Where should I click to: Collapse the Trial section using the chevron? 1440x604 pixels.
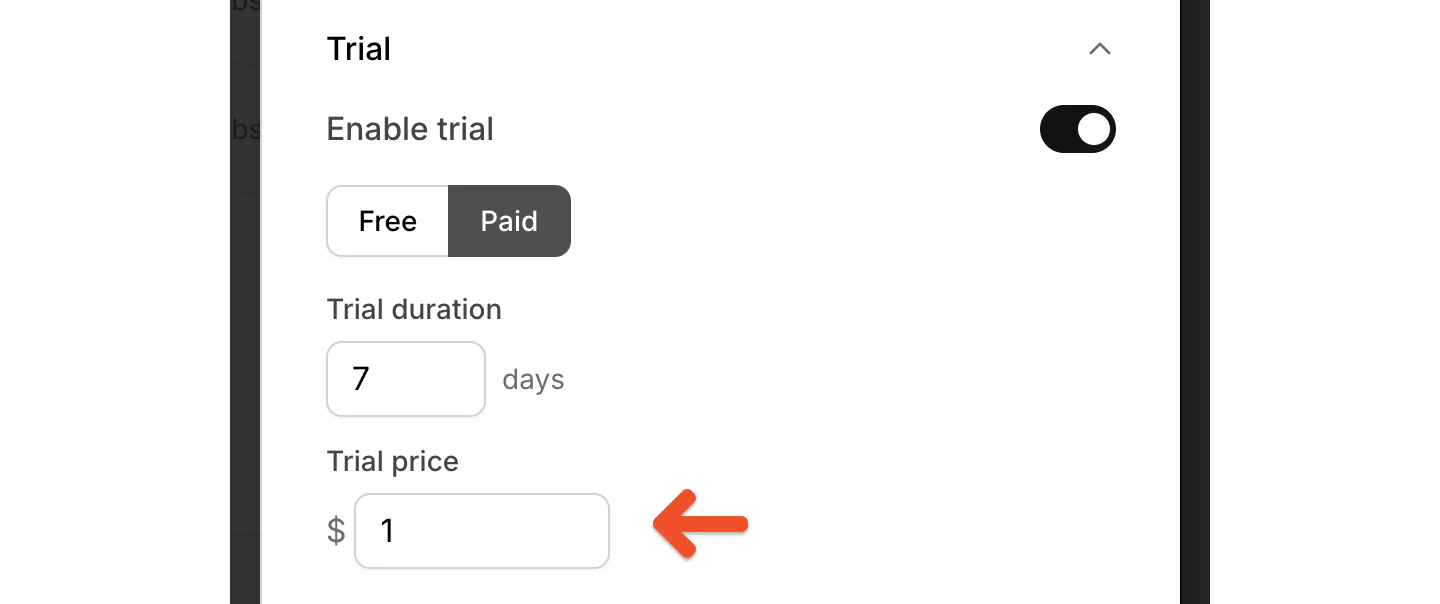[x=1100, y=48]
